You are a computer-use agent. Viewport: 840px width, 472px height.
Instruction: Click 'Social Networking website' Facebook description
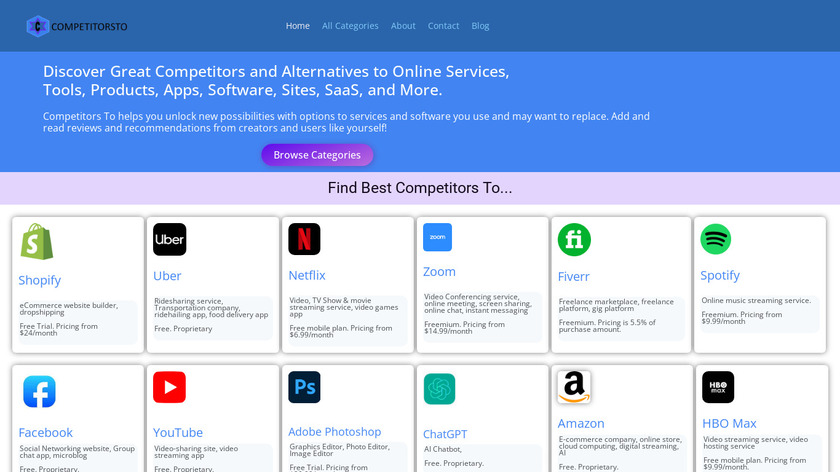pyautogui.click(x=77, y=452)
